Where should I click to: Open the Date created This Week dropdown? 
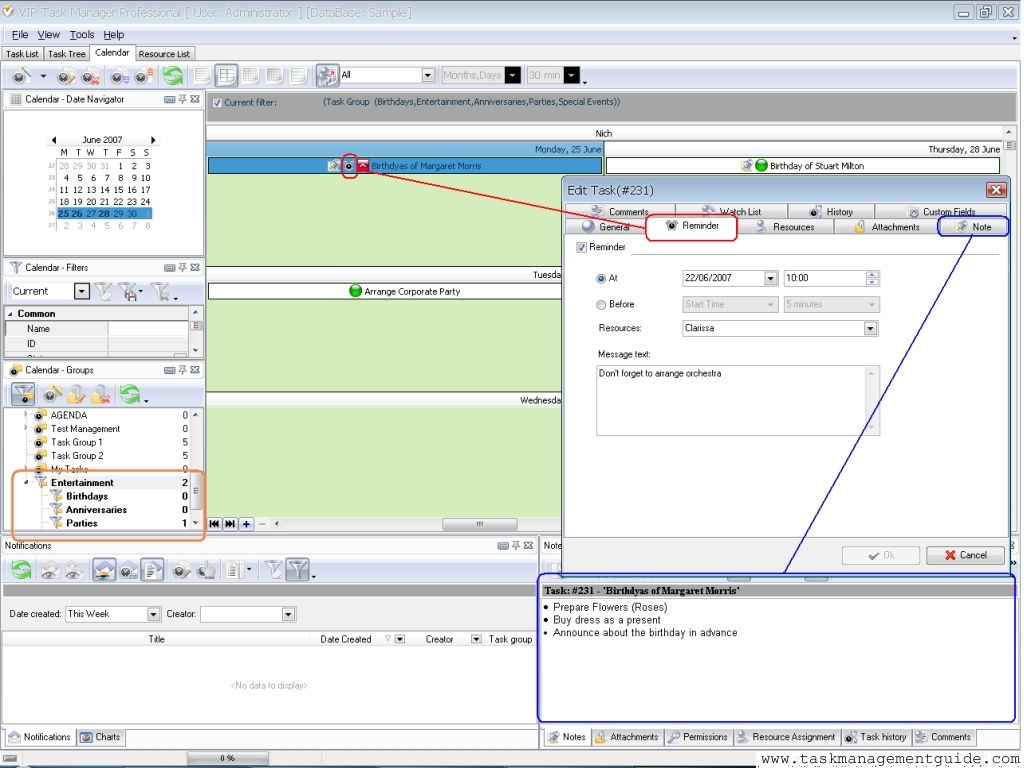(x=153, y=615)
